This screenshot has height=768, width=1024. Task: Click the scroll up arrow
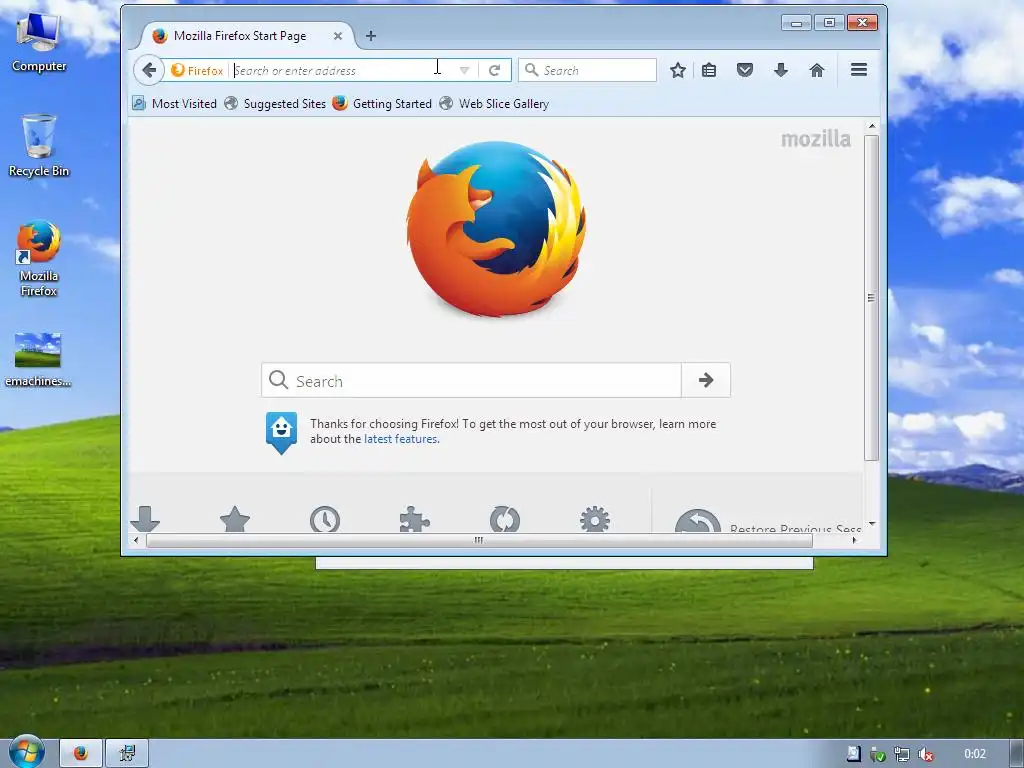pos(871,126)
